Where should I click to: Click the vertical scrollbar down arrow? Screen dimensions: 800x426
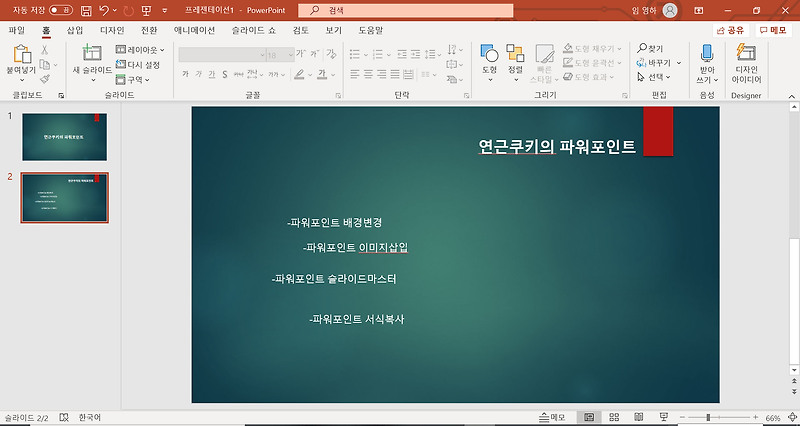pos(793,370)
